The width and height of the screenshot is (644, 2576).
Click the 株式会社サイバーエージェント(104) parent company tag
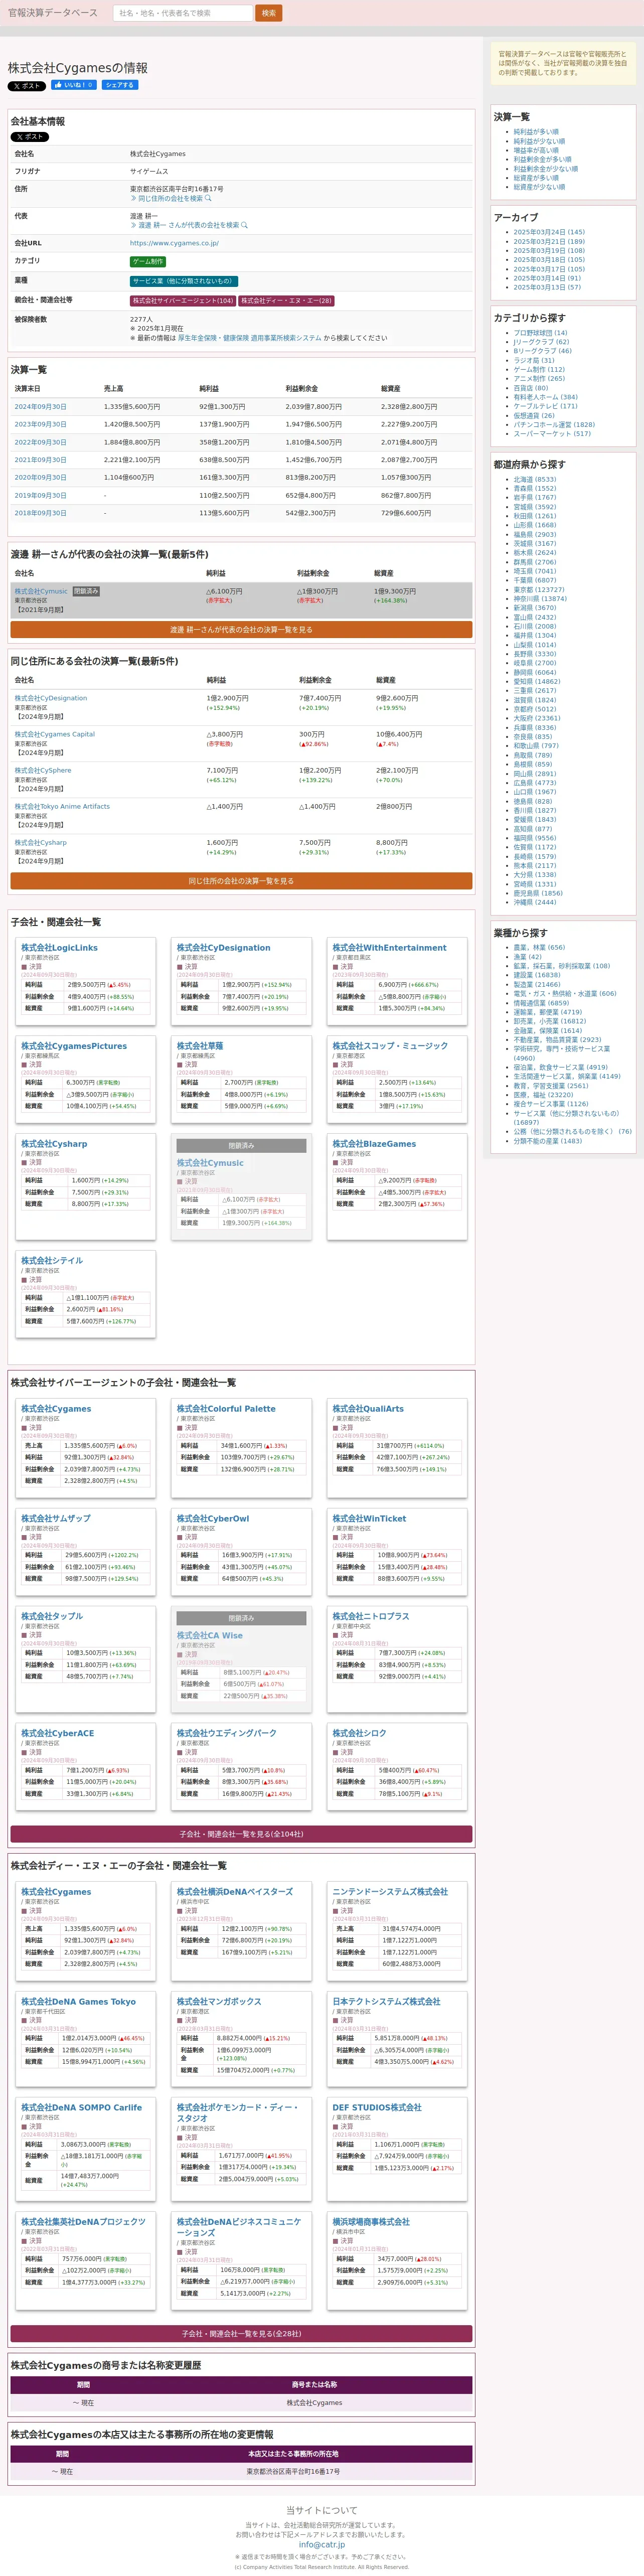coord(183,300)
